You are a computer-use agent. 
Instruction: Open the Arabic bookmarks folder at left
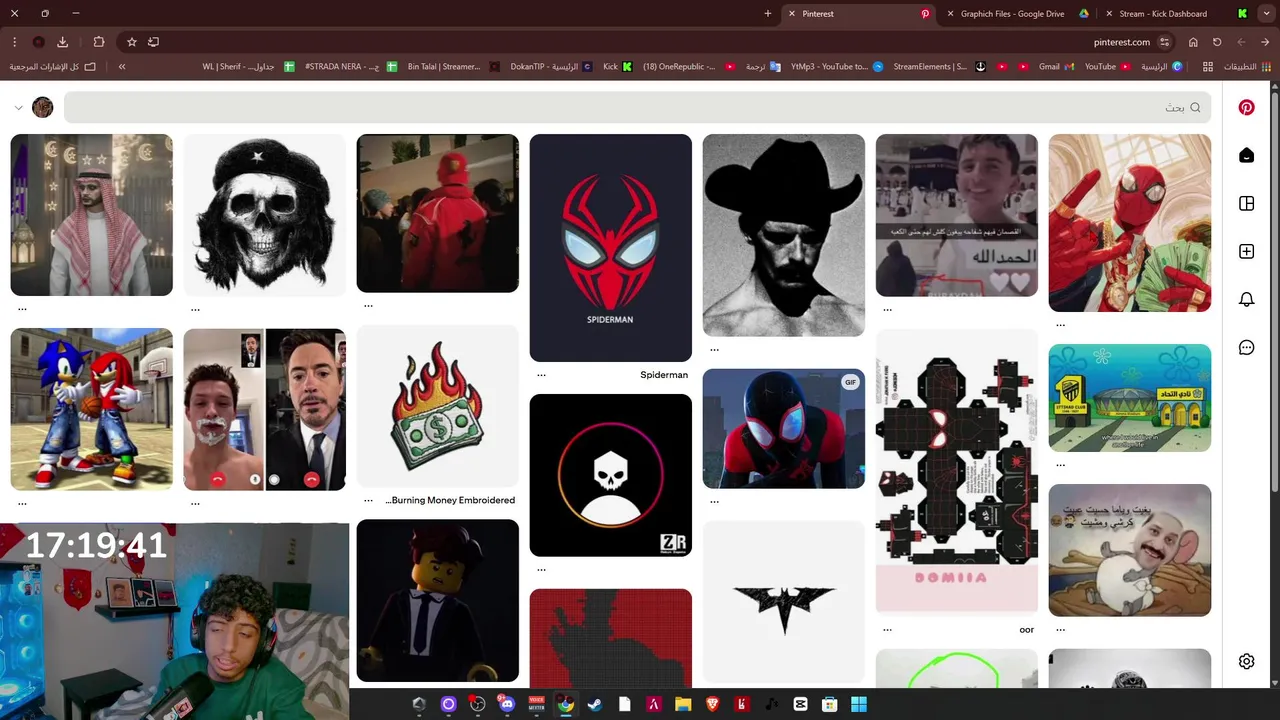(x=52, y=67)
